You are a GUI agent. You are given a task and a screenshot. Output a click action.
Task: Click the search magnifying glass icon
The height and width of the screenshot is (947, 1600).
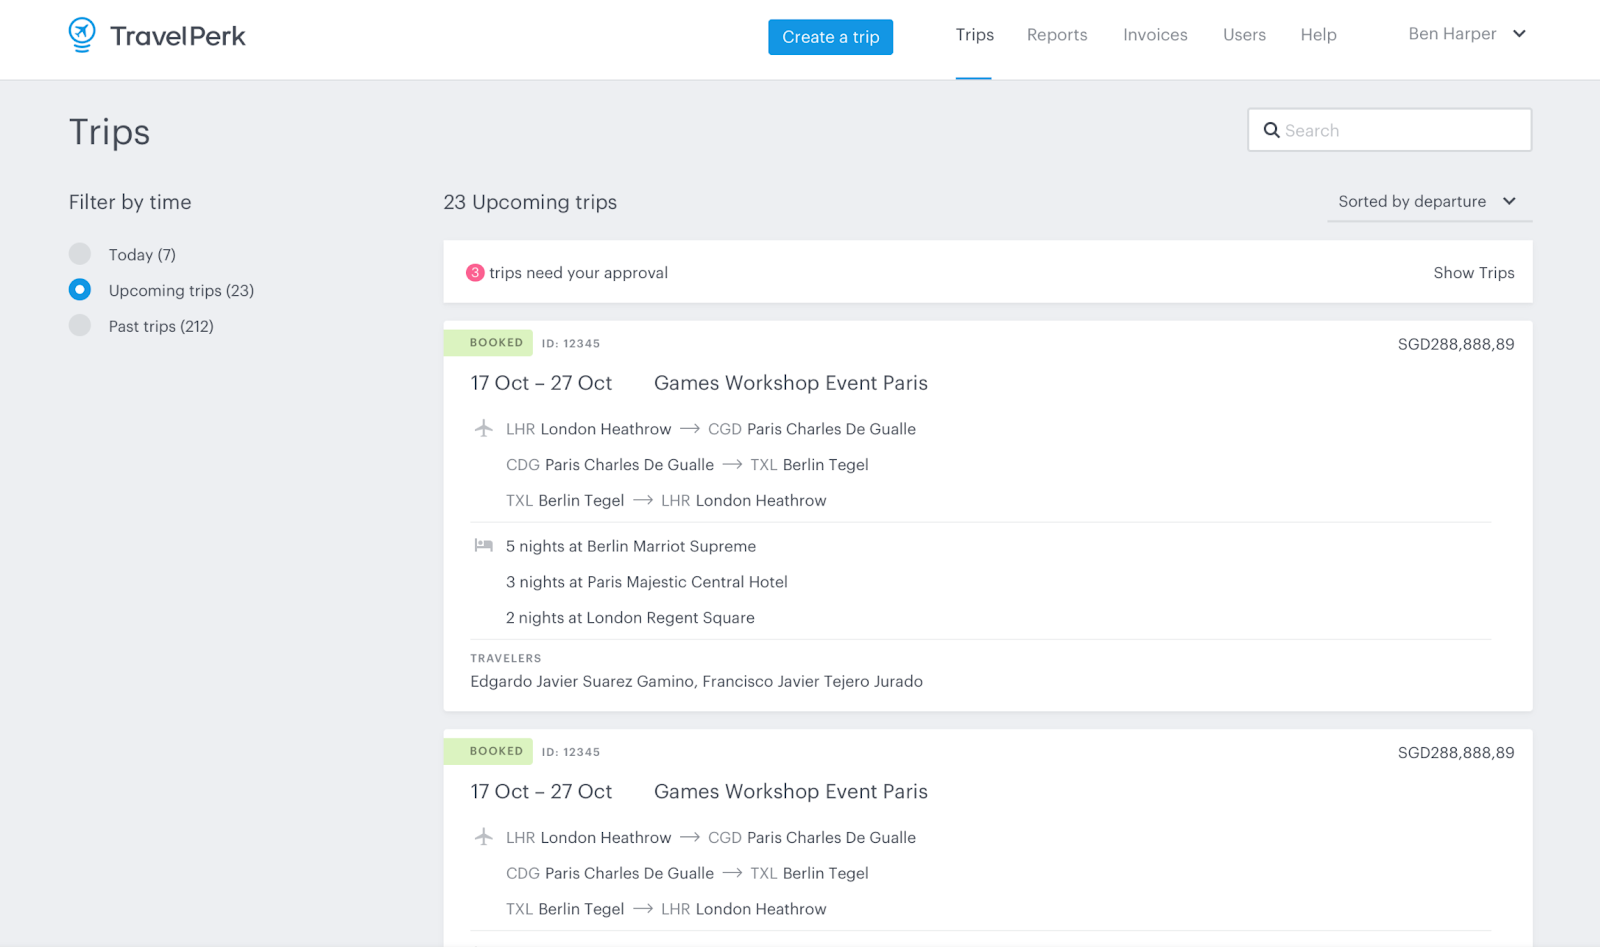1271,130
